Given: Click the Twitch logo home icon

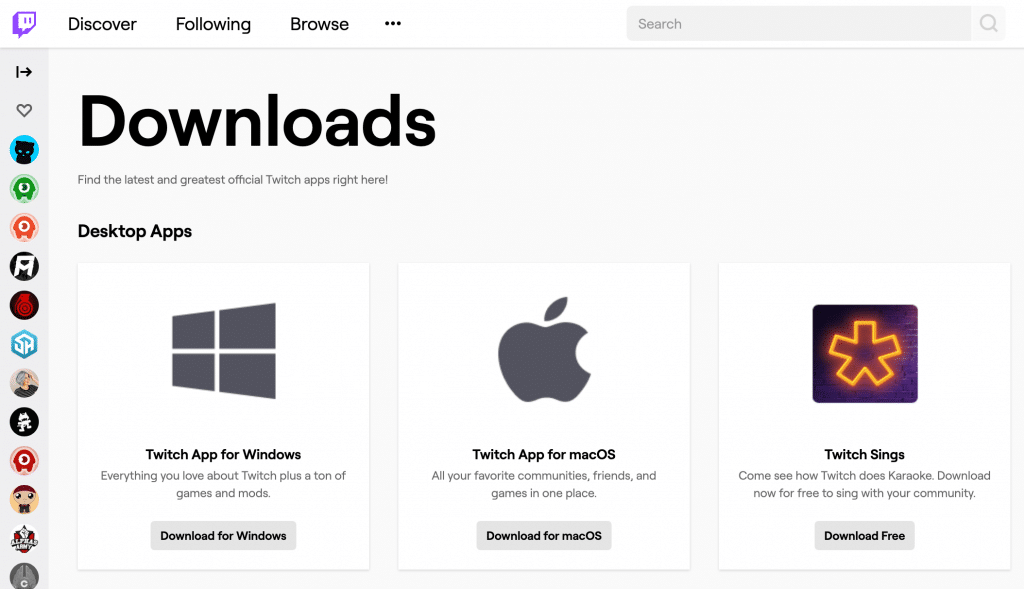Looking at the screenshot, I should 24,24.
